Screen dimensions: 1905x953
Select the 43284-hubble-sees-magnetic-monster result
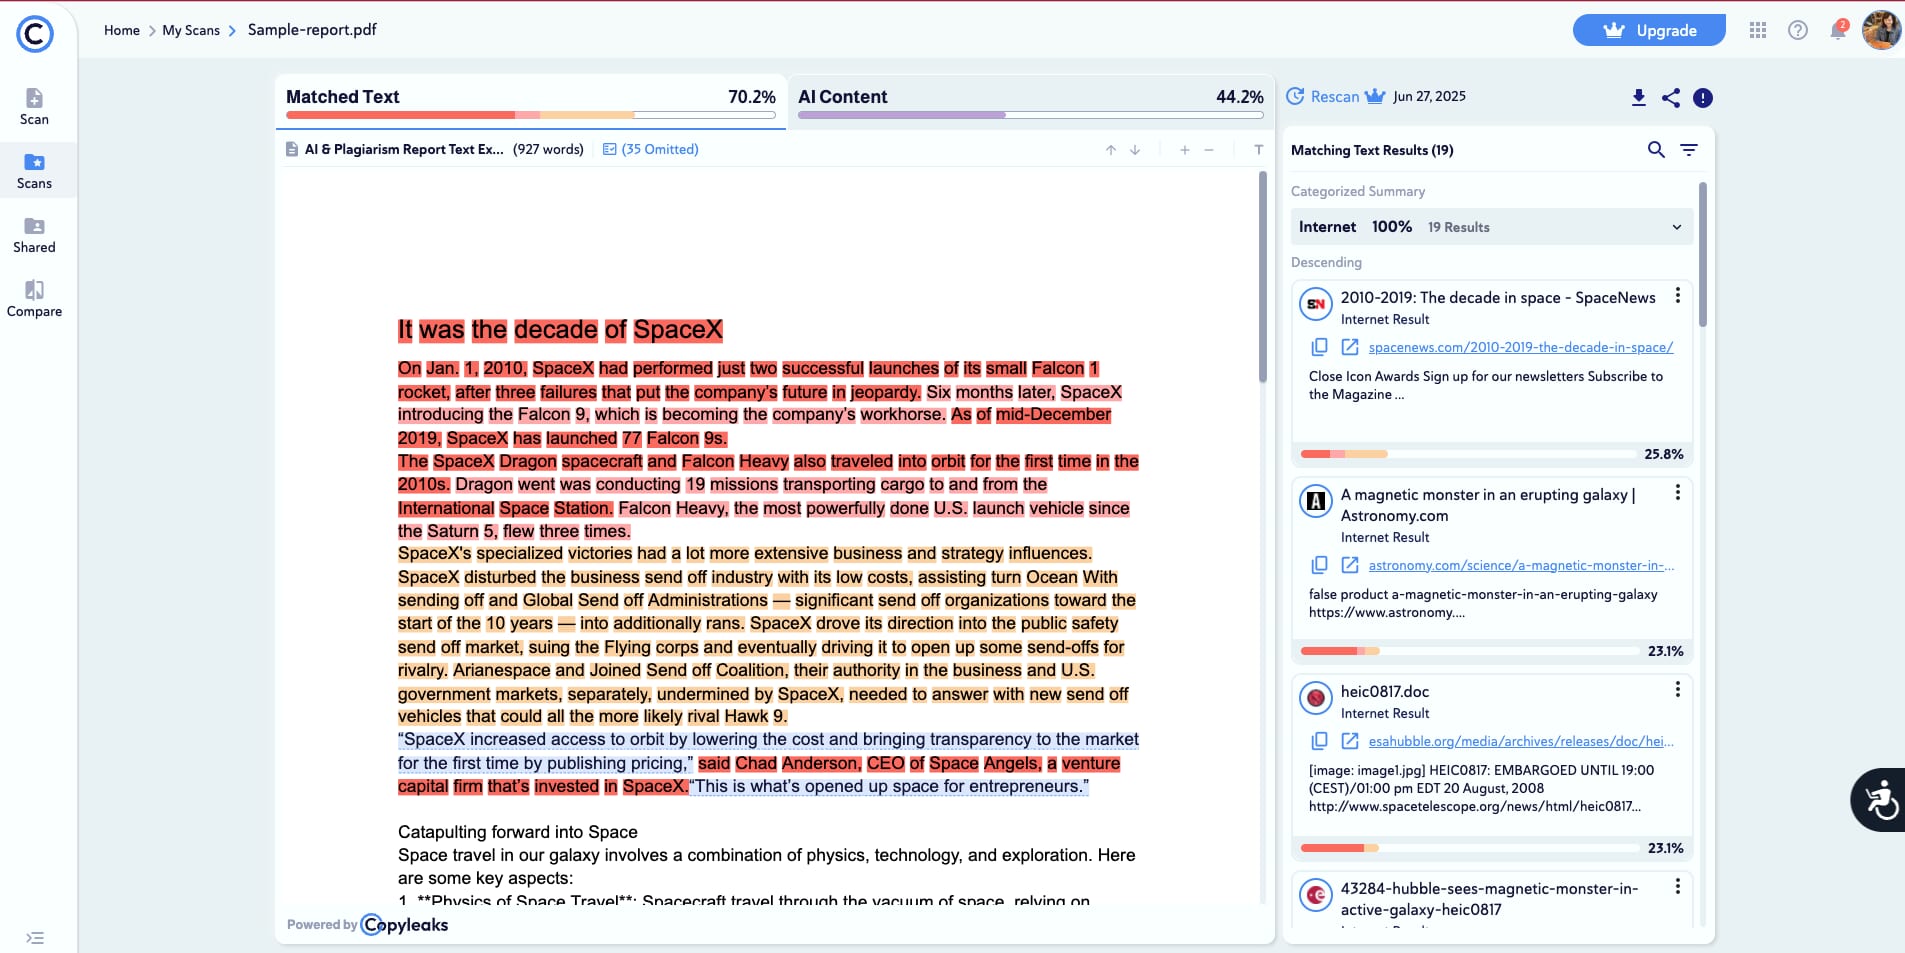(1489, 899)
